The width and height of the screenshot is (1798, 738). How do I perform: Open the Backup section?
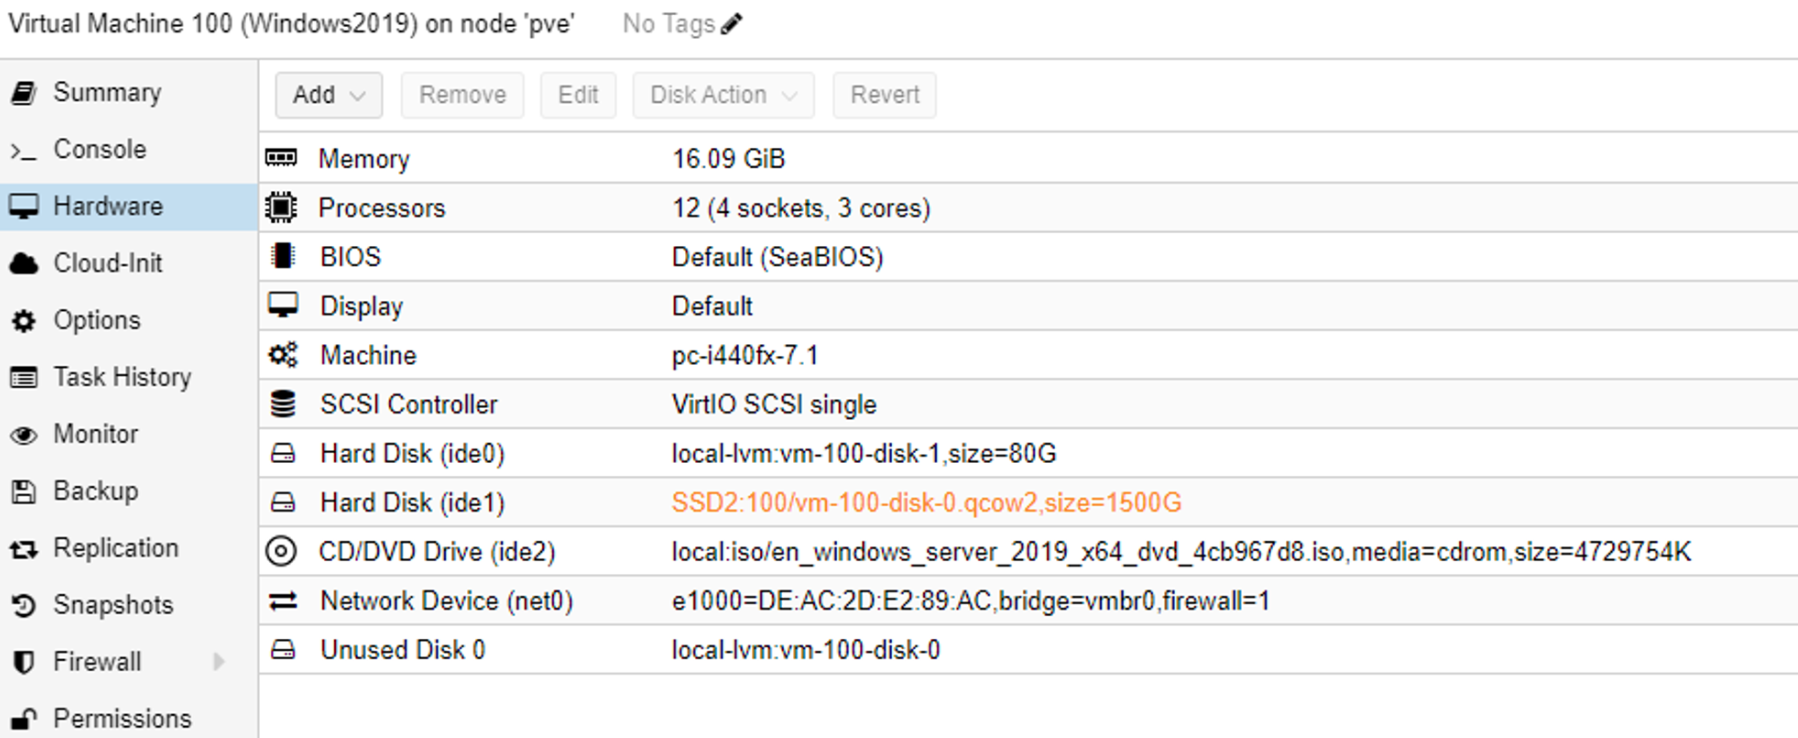coord(96,491)
